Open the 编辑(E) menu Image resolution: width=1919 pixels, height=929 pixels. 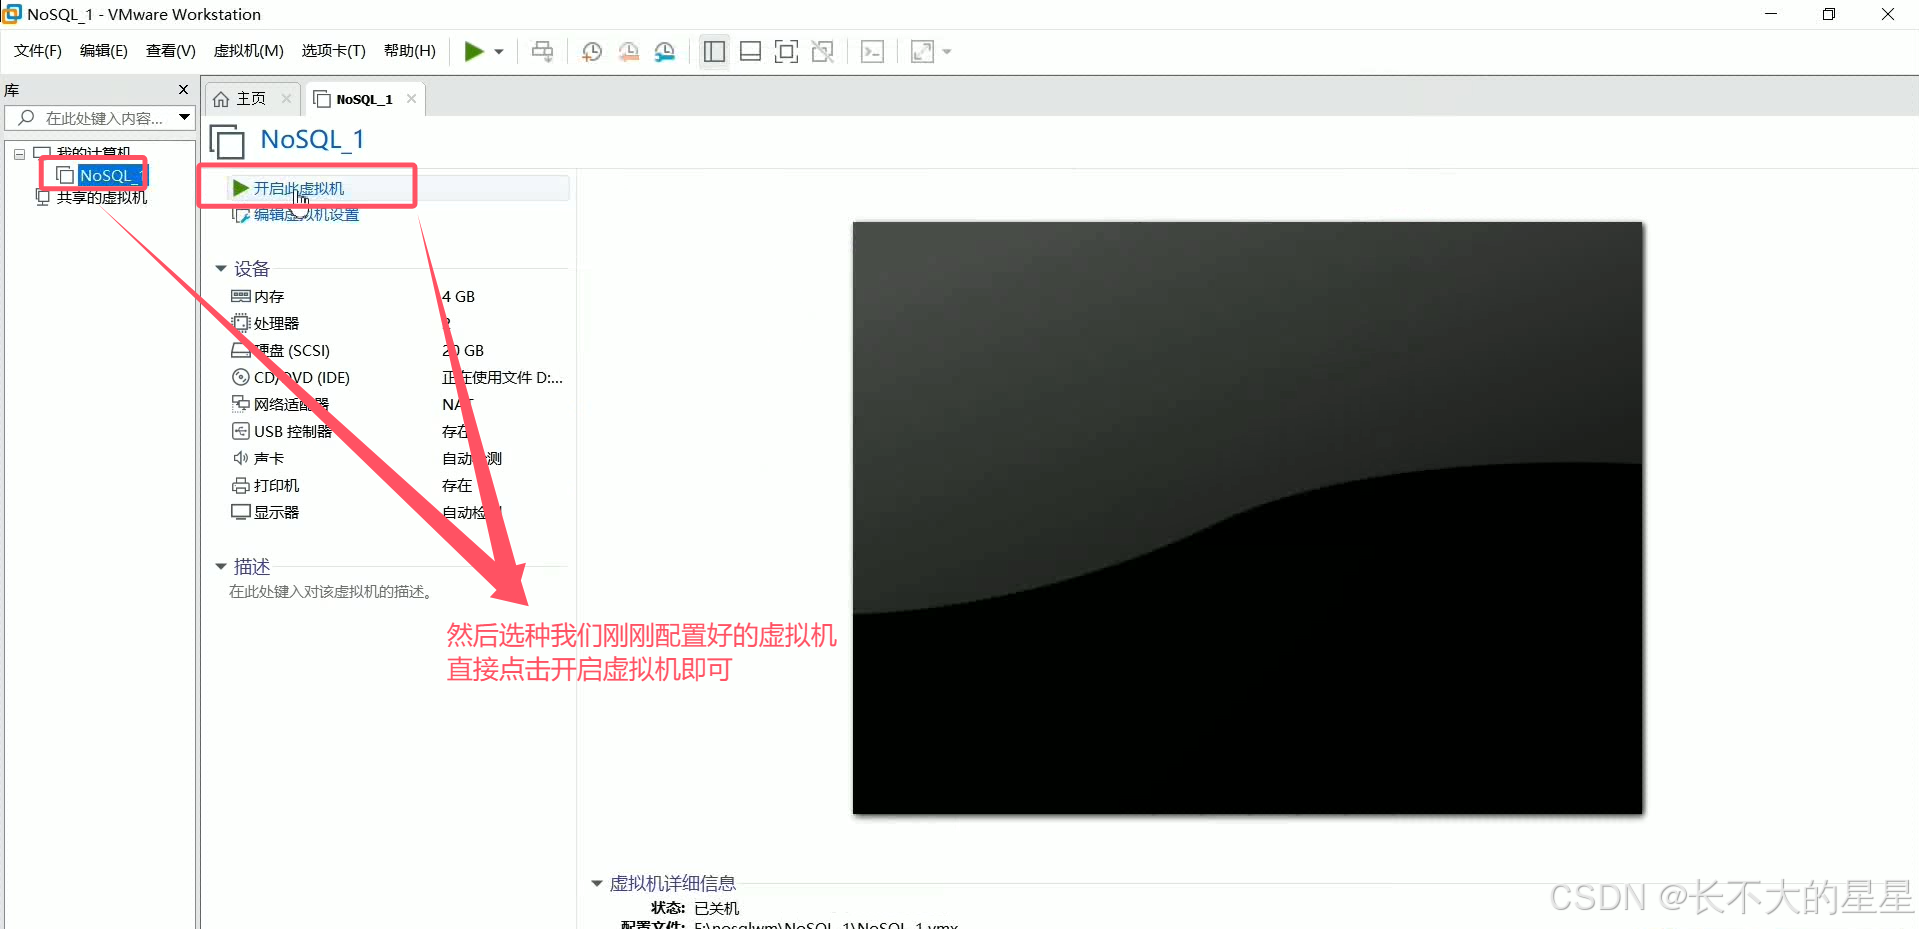pyautogui.click(x=104, y=51)
